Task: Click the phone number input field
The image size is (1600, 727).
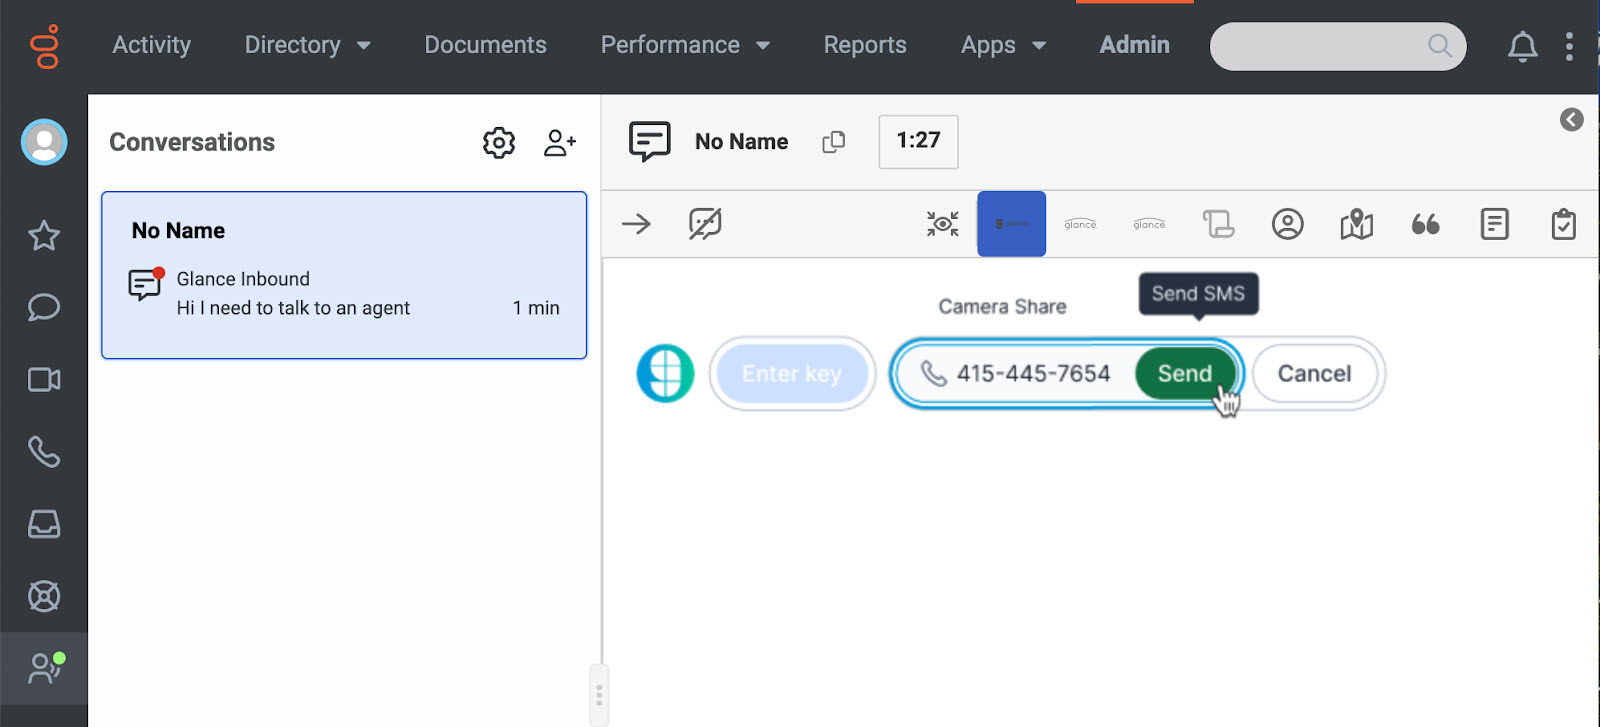Action: [x=1031, y=374]
